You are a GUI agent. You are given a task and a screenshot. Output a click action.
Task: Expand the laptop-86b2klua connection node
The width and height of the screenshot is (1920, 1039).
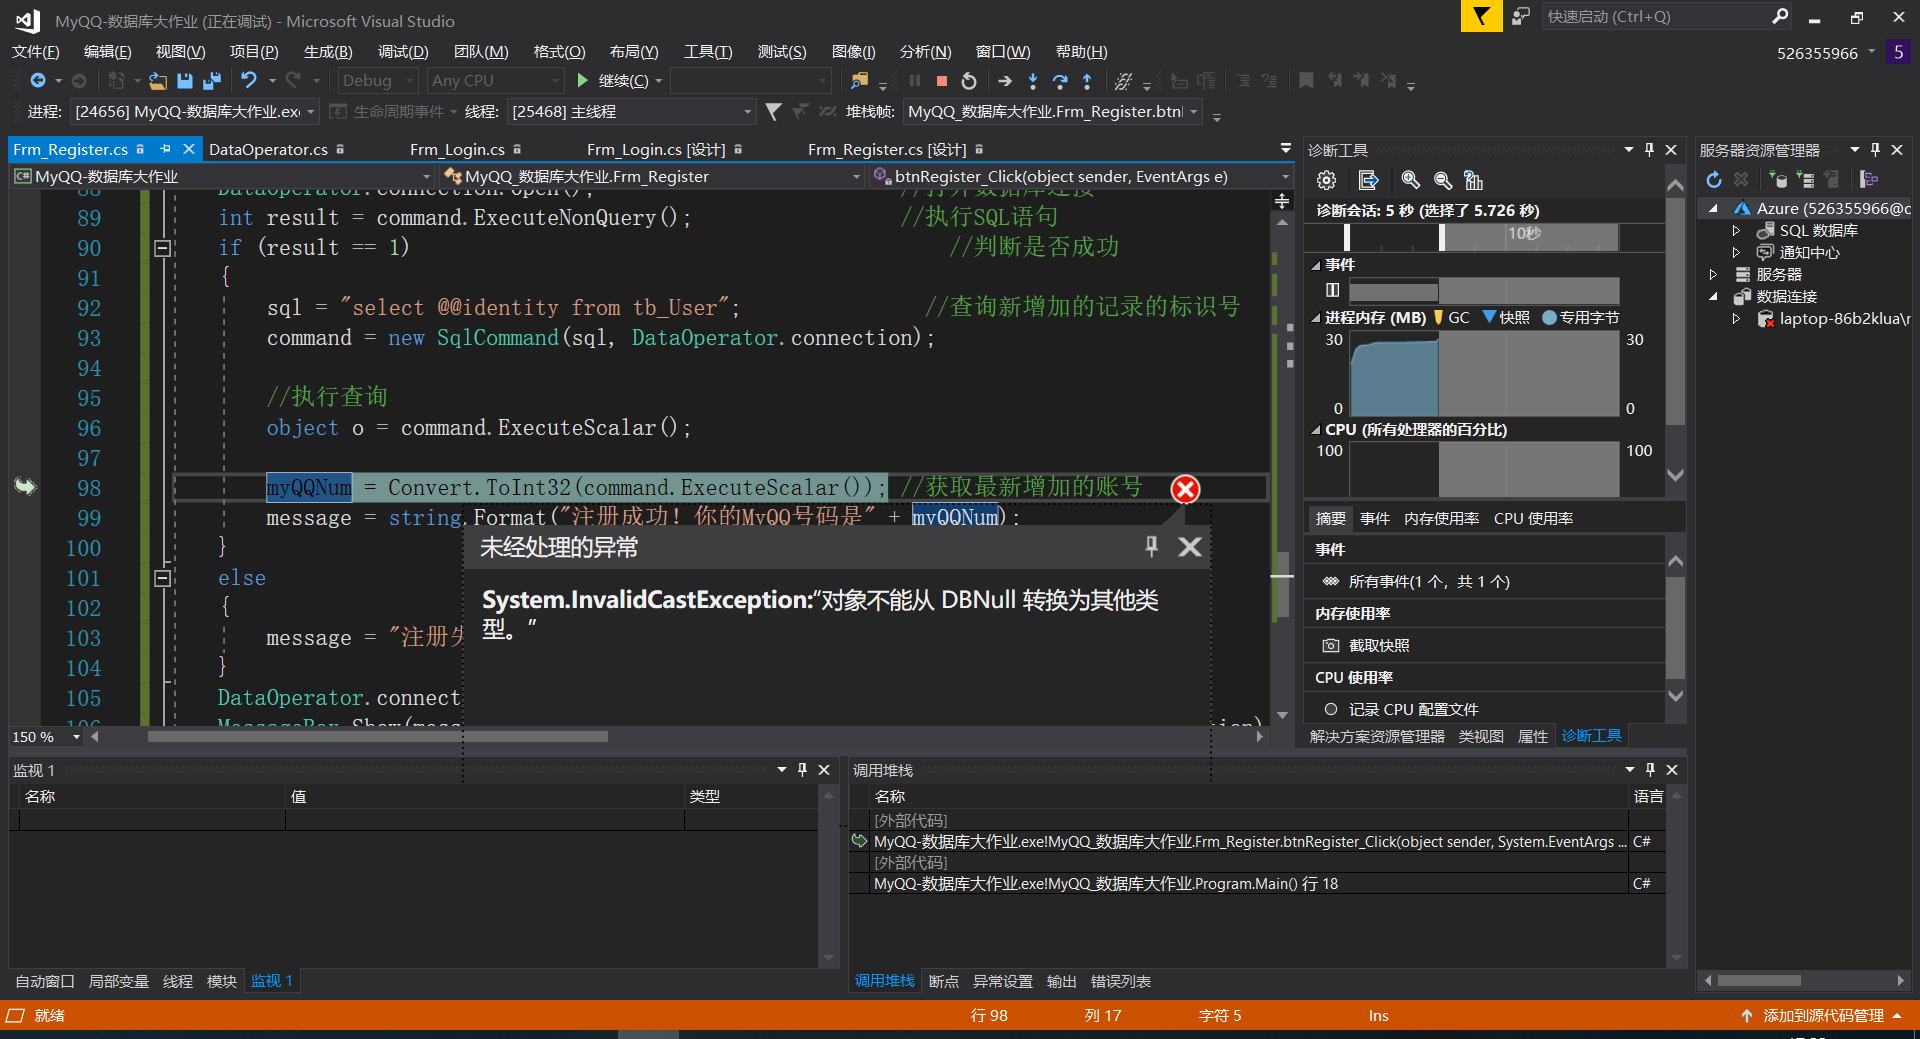pos(1737,319)
